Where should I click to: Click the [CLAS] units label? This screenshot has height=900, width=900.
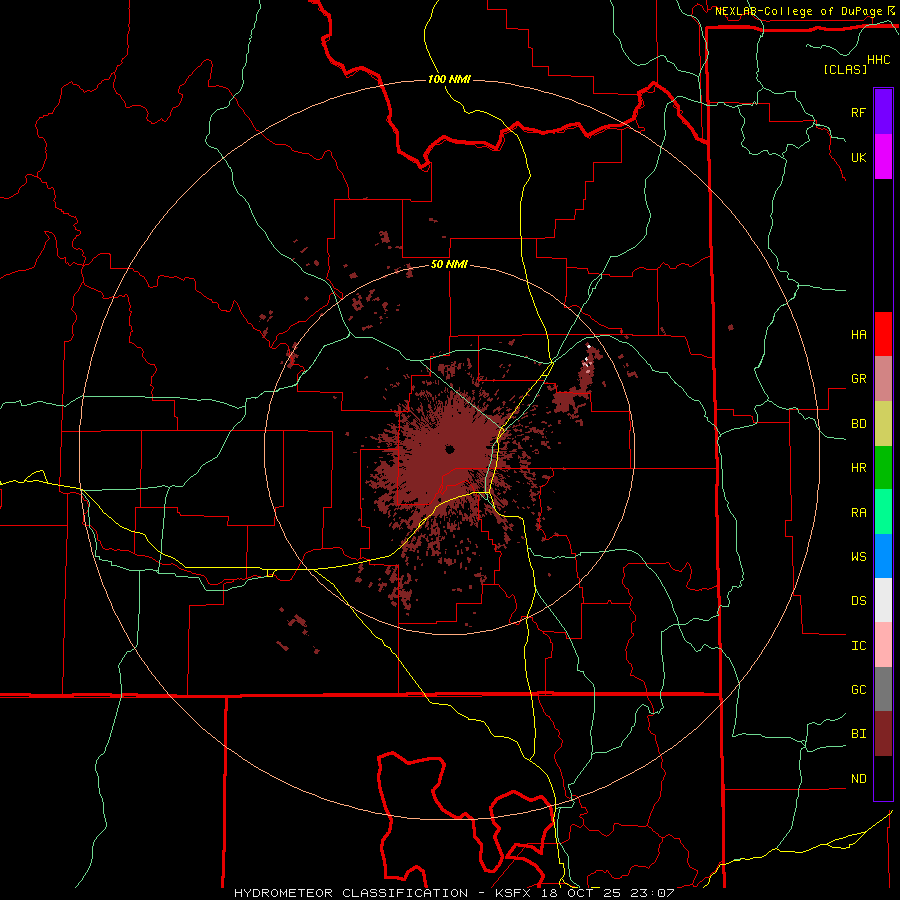(x=845, y=69)
